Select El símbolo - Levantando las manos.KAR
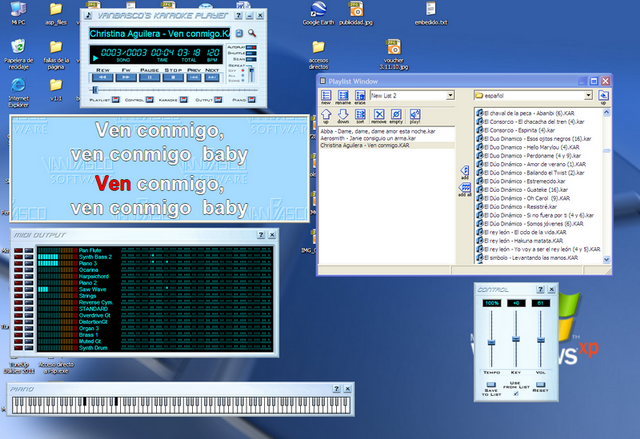The width and height of the screenshot is (640, 439). pyautogui.click(x=527, y=258)
